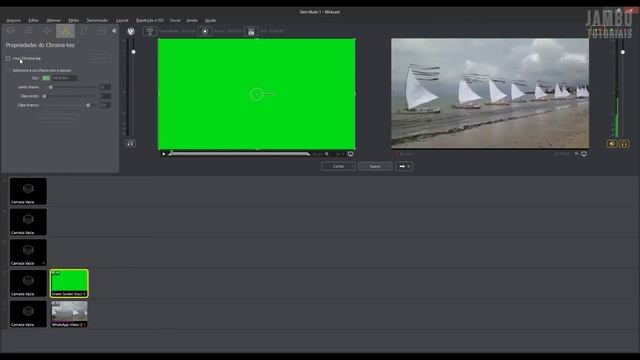Click the Clipe branco value box
Viewport: 640px width, 360px height.
105,105
